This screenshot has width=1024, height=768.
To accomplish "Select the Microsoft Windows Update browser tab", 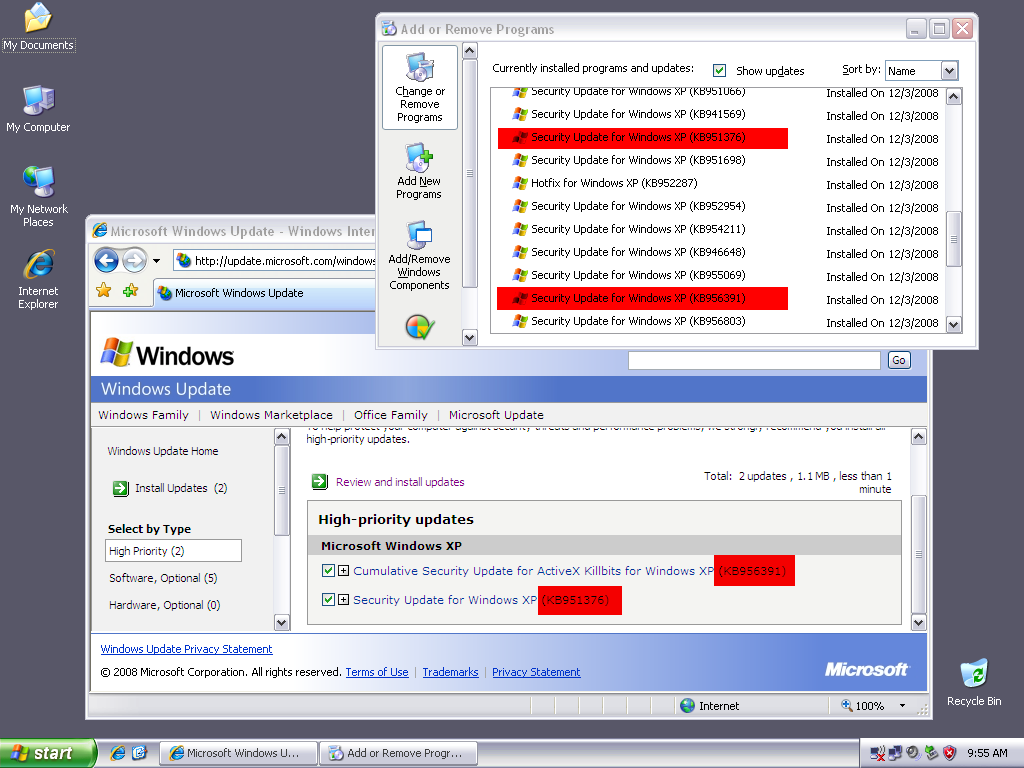I will (x=264, y=293).
